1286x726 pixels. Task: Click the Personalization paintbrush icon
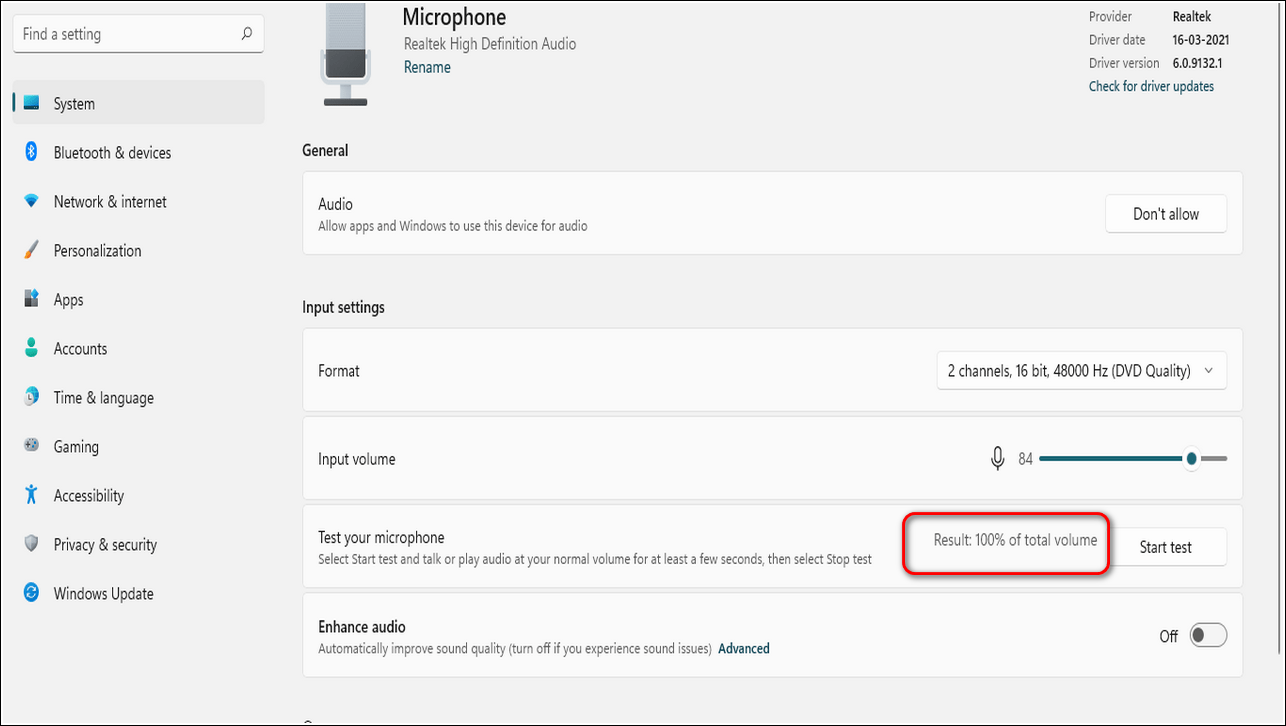[32, 250]
